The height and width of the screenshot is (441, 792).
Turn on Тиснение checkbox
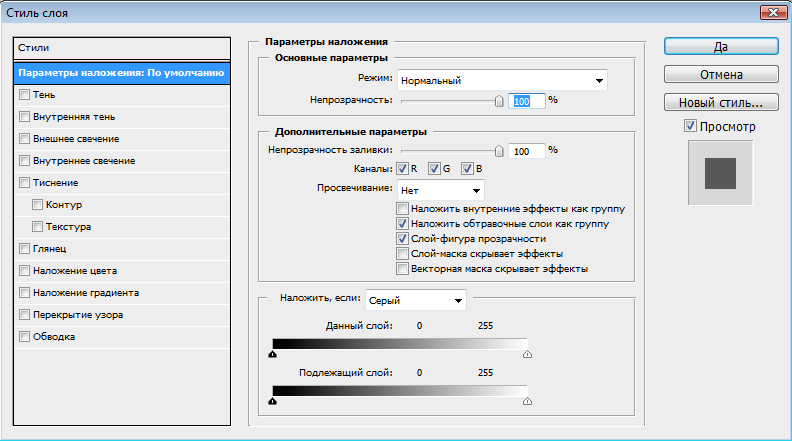24,182
